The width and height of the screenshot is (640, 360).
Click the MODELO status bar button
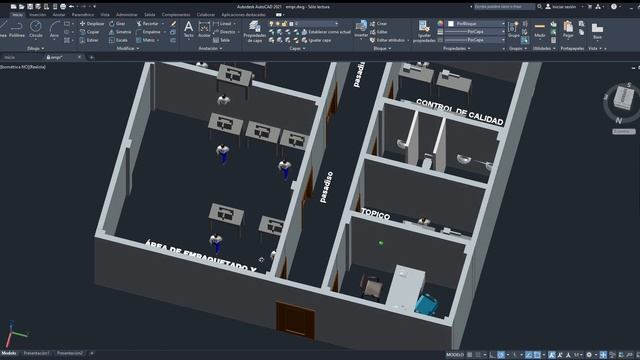(455, 355)
